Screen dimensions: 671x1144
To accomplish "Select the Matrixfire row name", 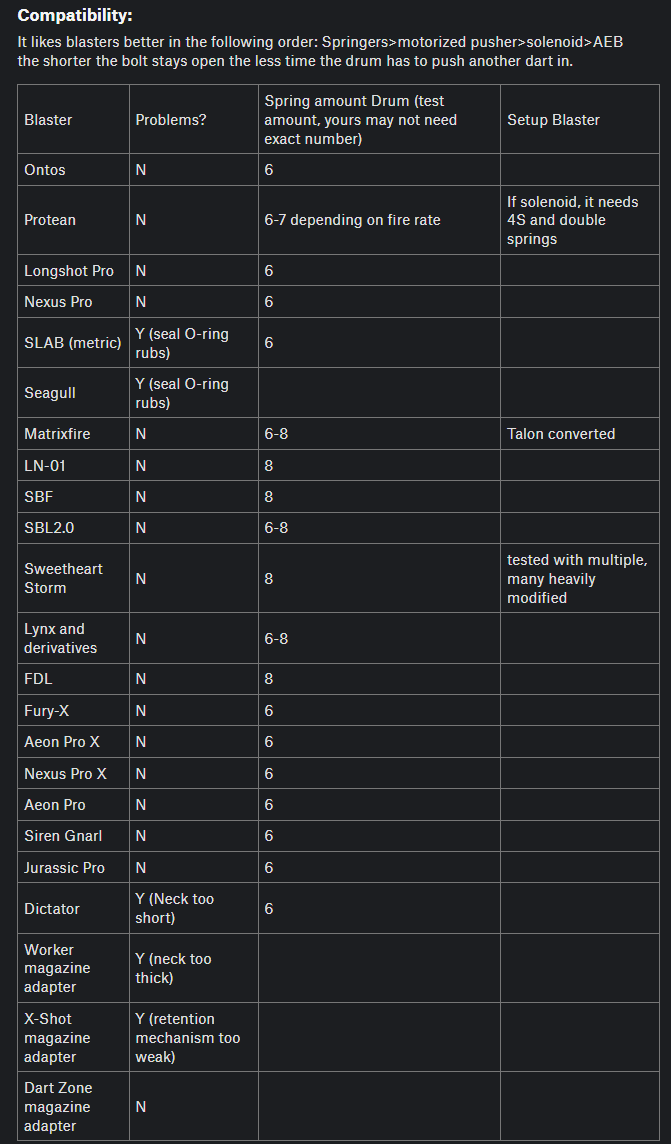I will (x=59, y=434).
